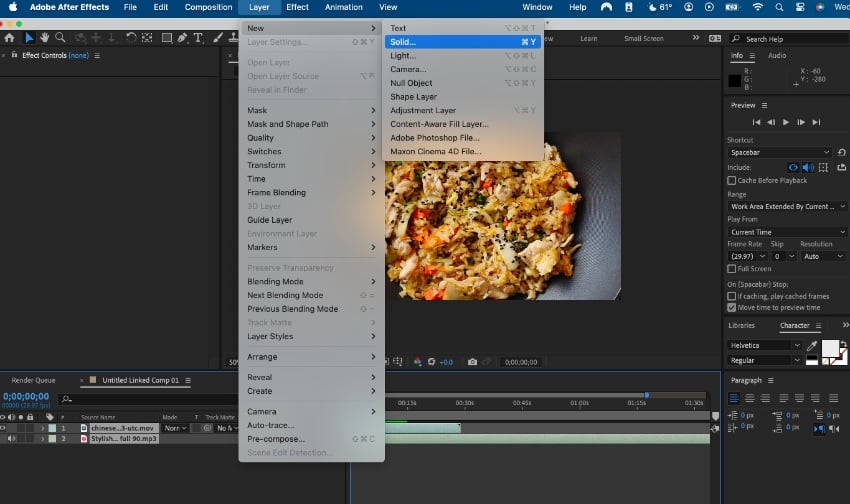
Task: Toggle Include overlays icon in Preview
Action: [823, 167]
